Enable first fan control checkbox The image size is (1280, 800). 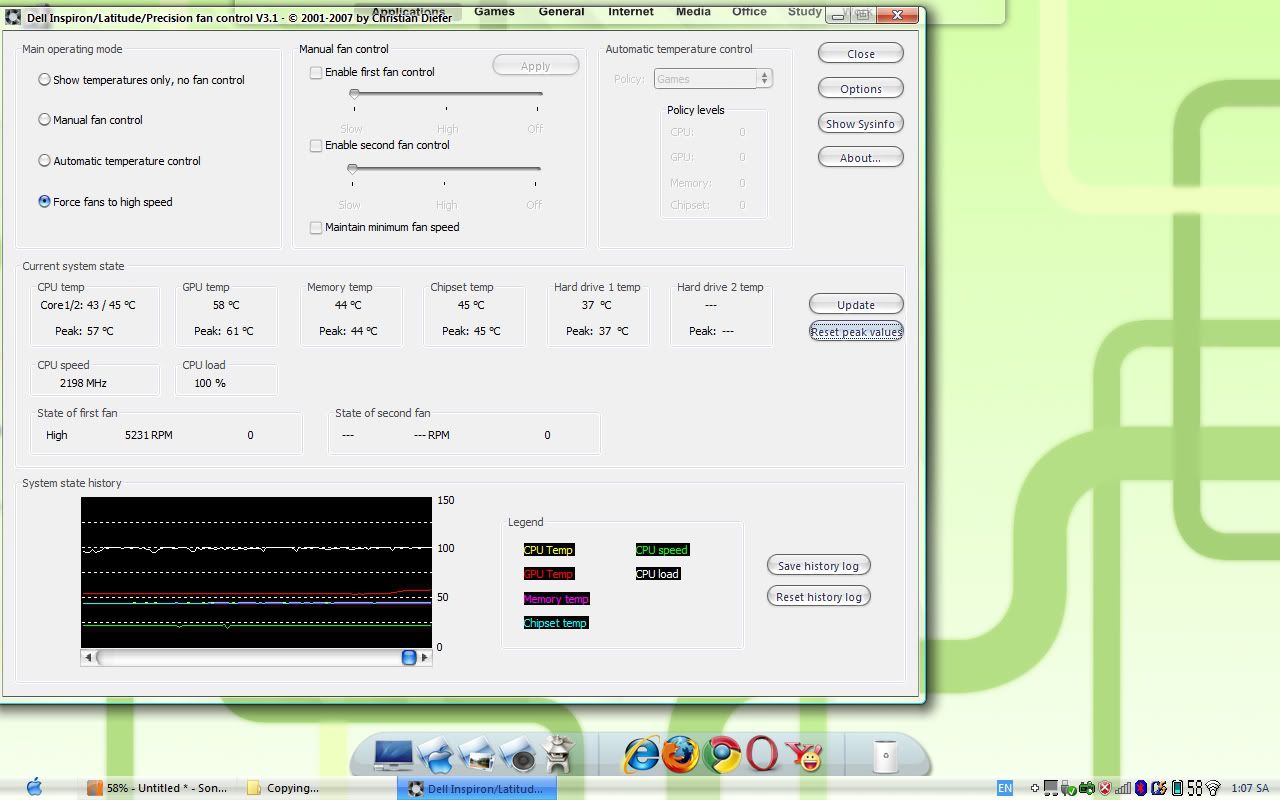[316, 72]
